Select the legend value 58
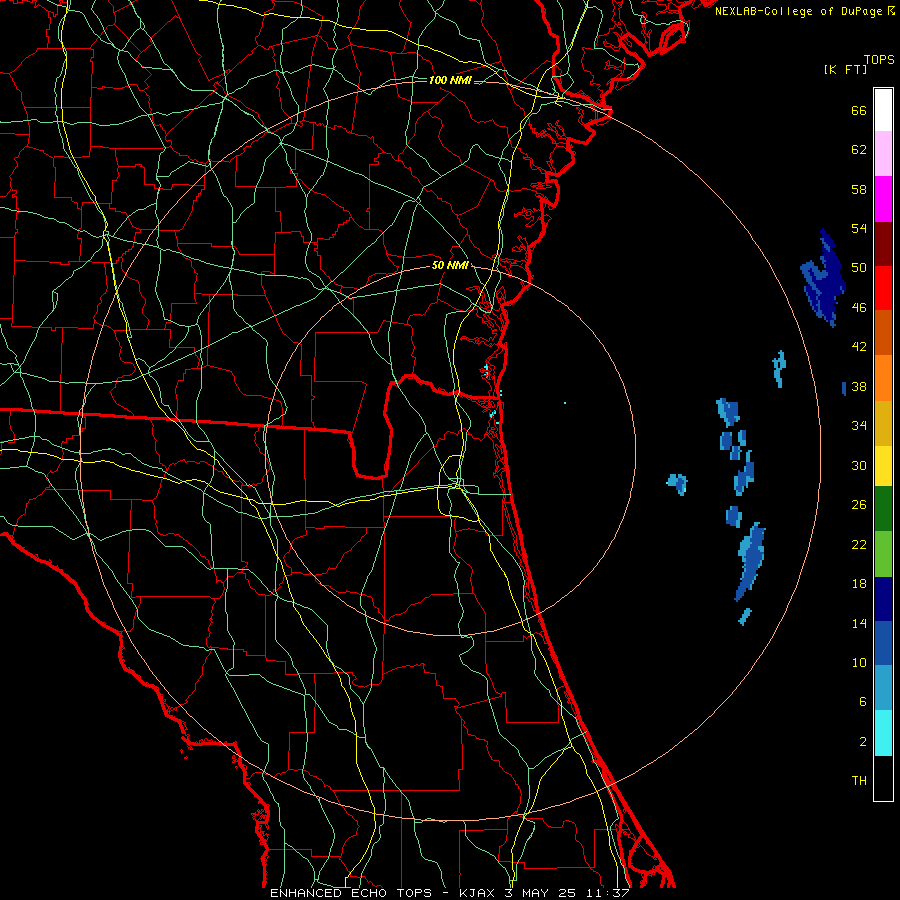The image size is (900, 900). (859, 189)
